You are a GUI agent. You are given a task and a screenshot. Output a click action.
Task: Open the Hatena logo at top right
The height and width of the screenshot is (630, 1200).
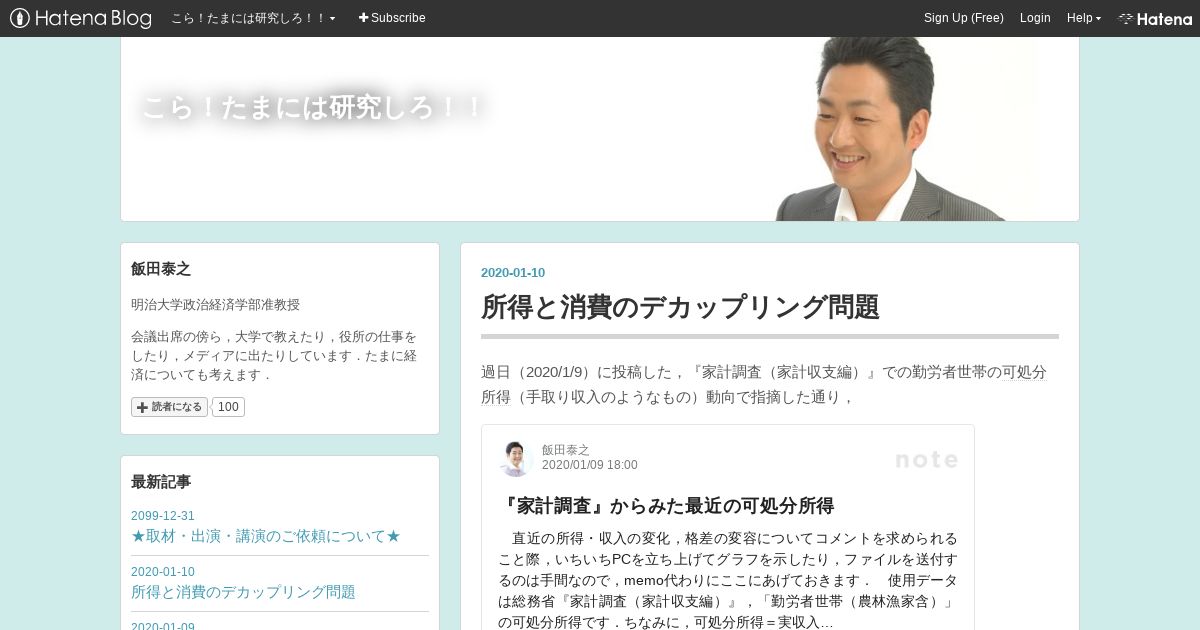(1155, 18)
